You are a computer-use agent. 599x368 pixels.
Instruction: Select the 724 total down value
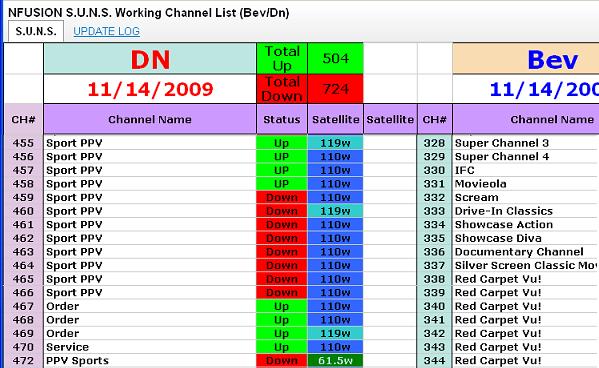point(335,89)
